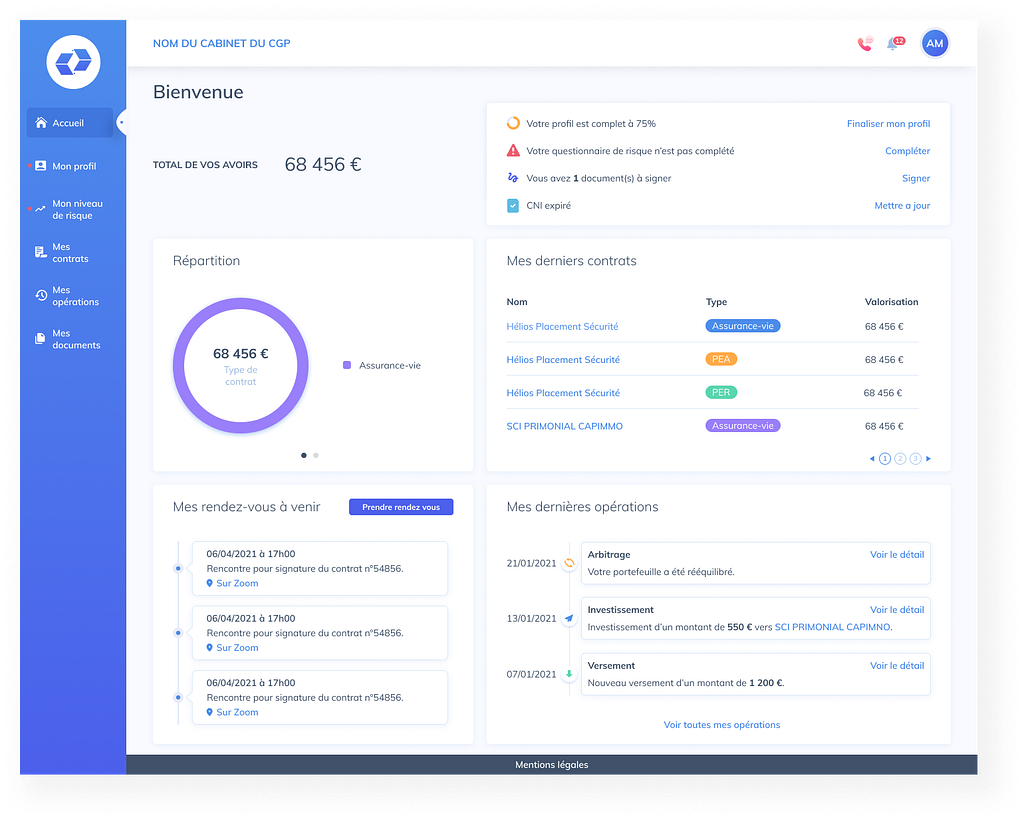Click the red risk questionnaire warning icon
The width and height of the screenshot is (1024, 821).
coord(513,151)
